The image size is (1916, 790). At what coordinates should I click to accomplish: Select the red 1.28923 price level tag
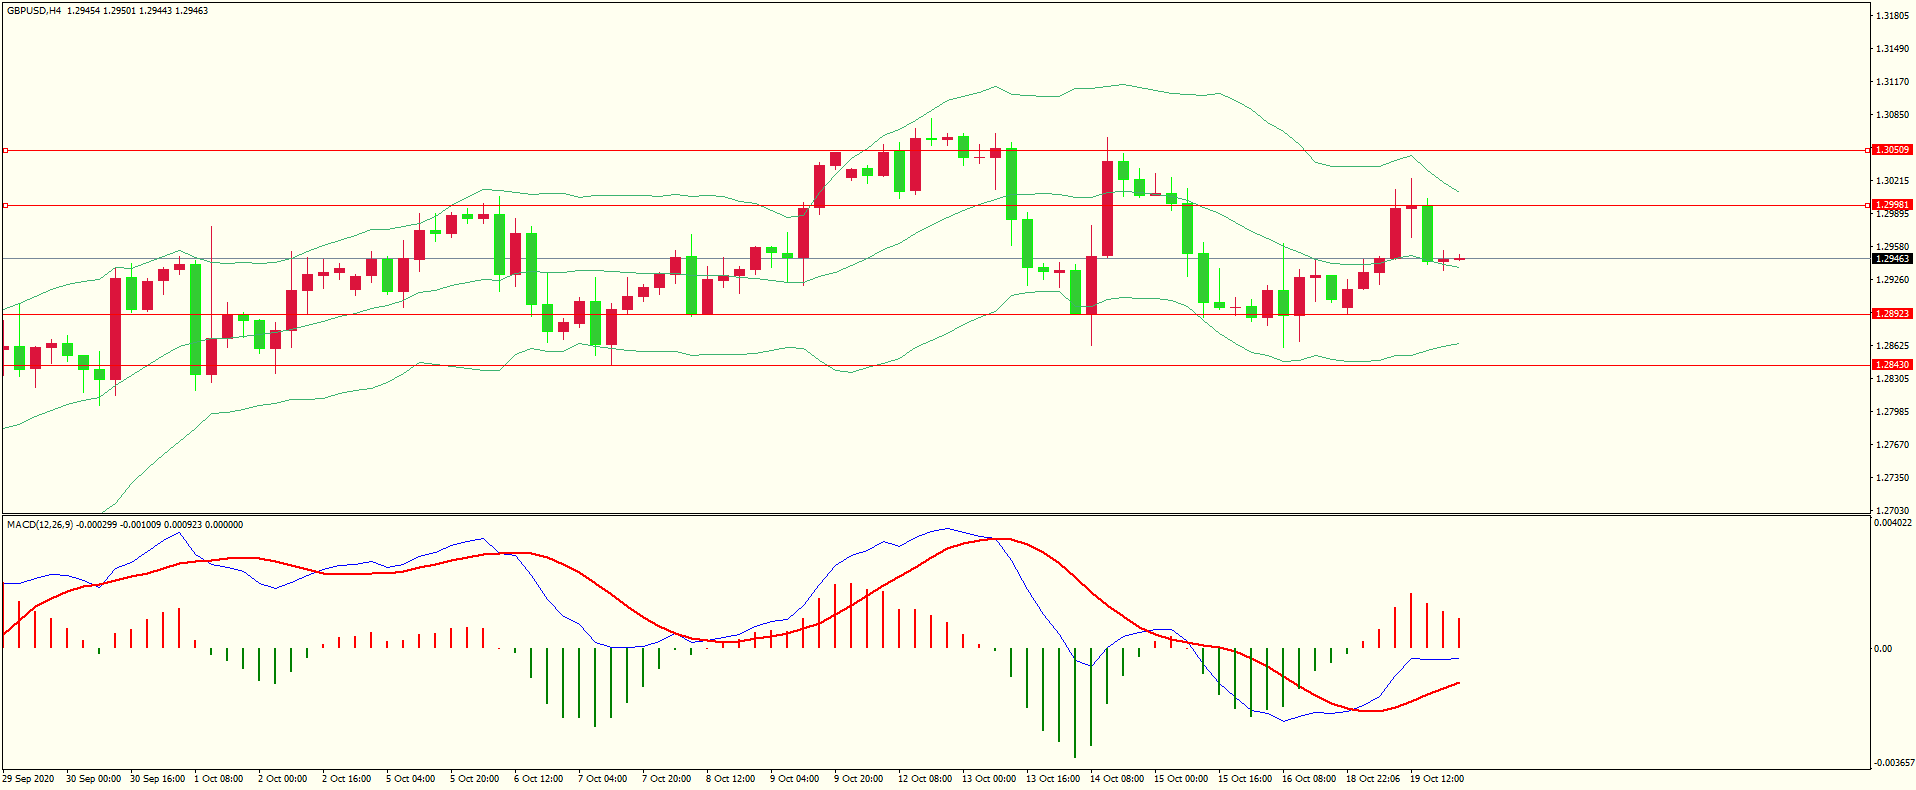pyautogui.click(x=1891, y=314)
